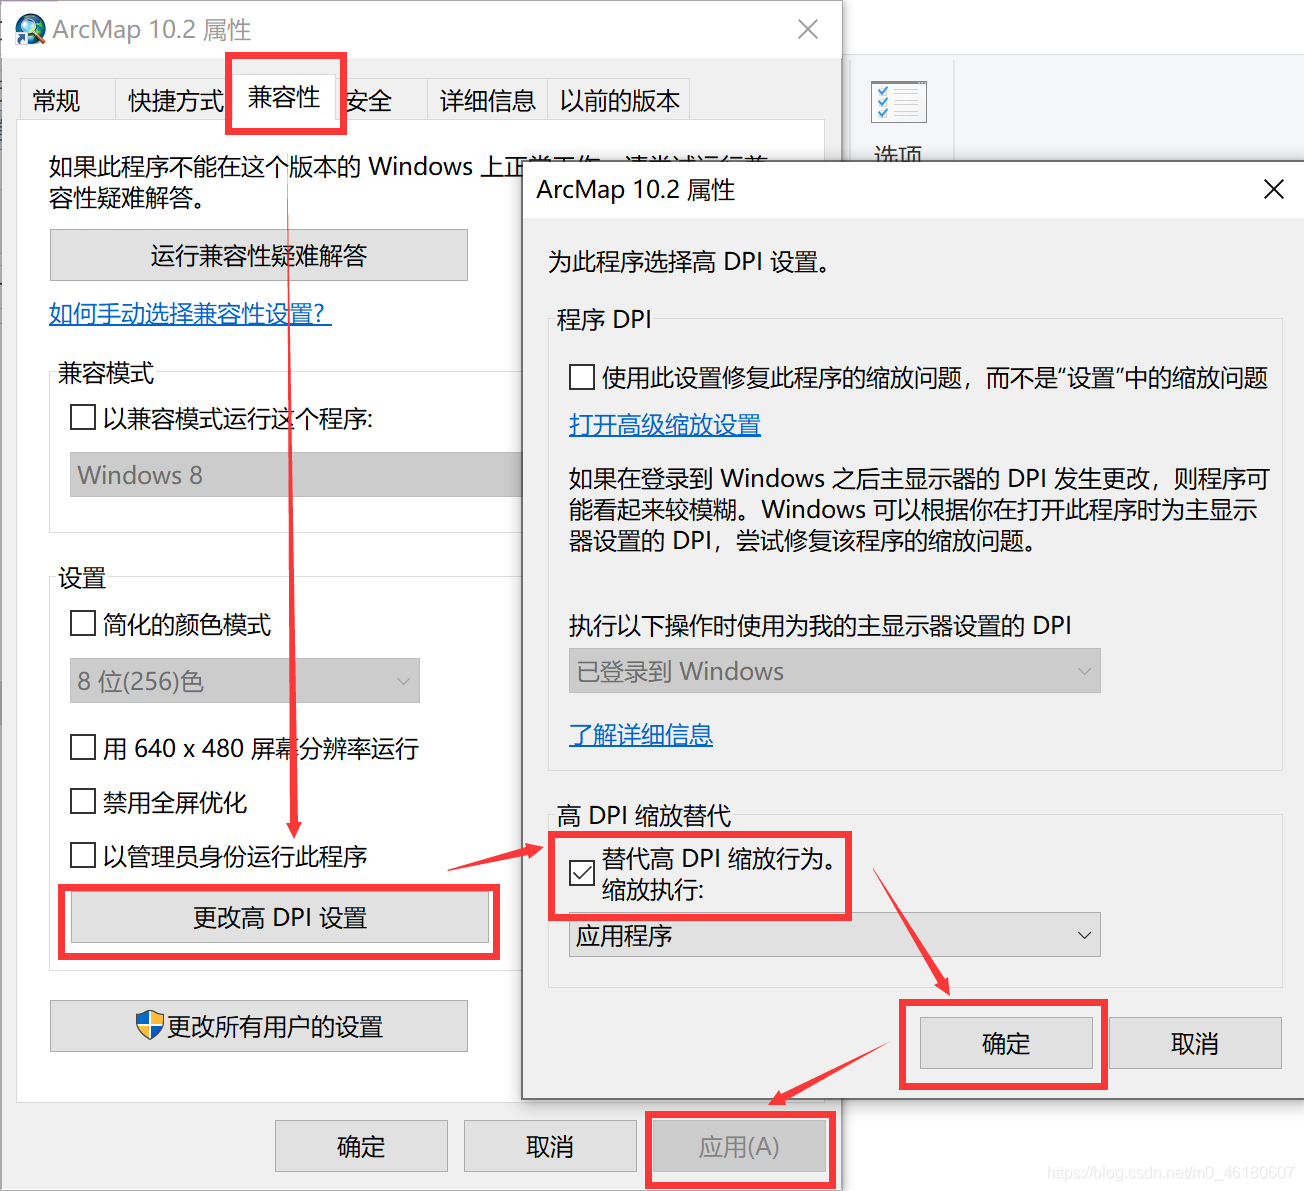1304x1191 pixels.
Task: Click the 程序 DPI group label
Action: pyautogui.click(x=604, y=319)
